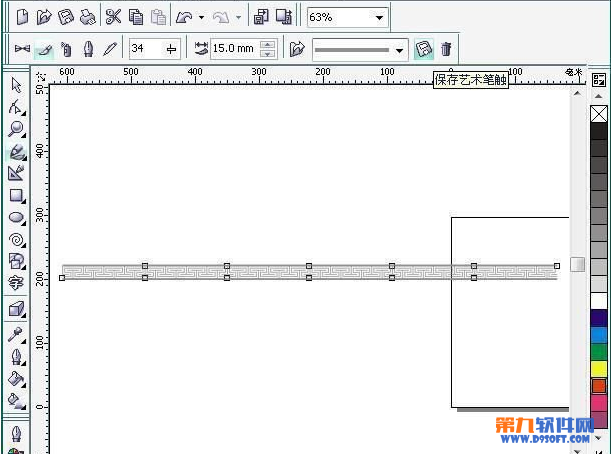
Task: Expand the undo history list arrow
Action: tap(201, 18)
